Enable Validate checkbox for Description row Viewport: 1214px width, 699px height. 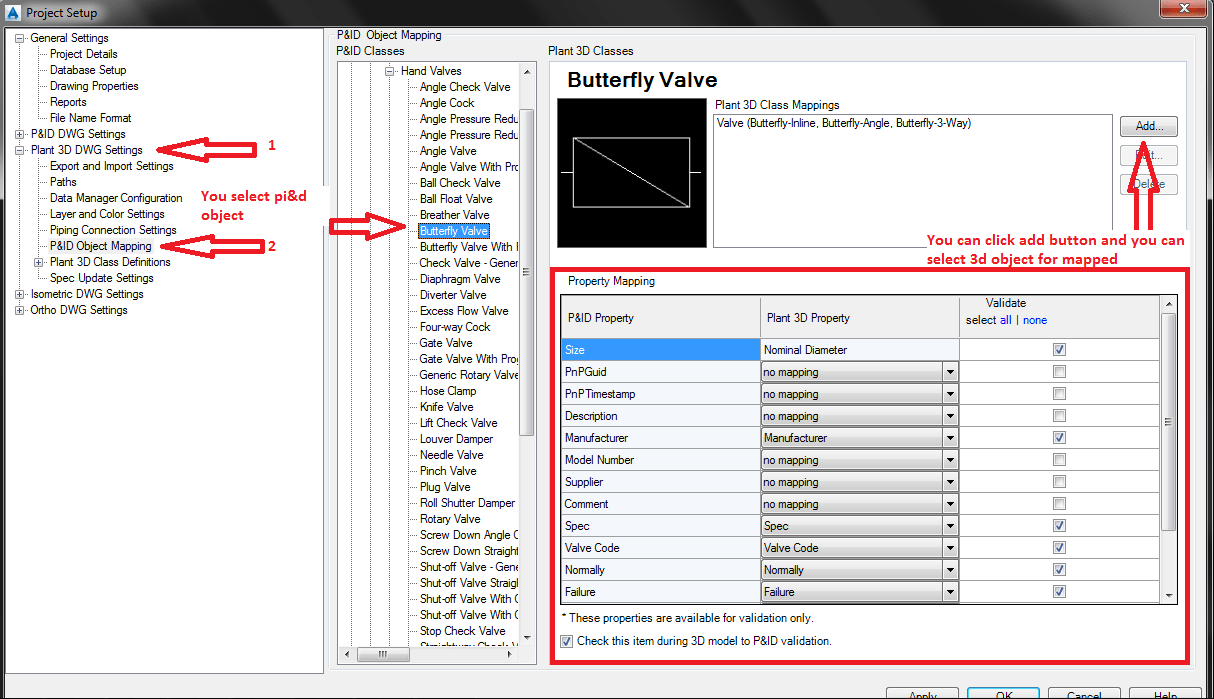pyautogui.click(x=1059, y=416)
